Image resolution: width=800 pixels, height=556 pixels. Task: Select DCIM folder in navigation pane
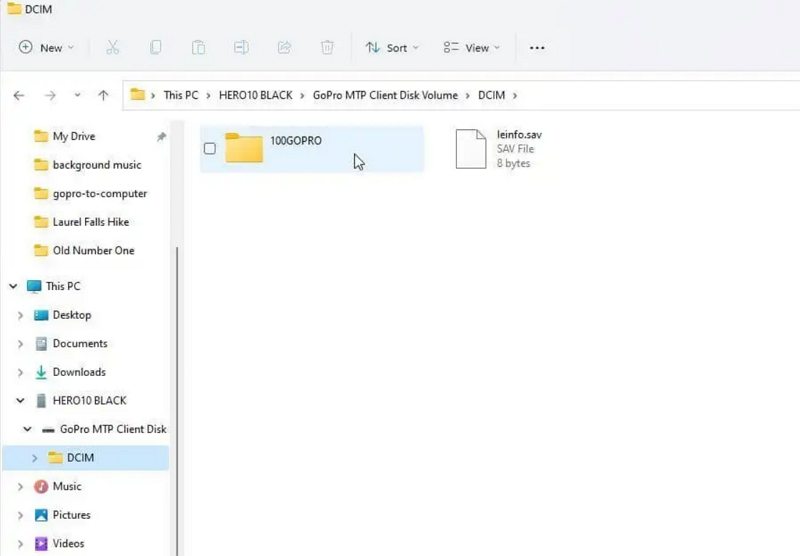pyautogui.click(x=80, y=458)
